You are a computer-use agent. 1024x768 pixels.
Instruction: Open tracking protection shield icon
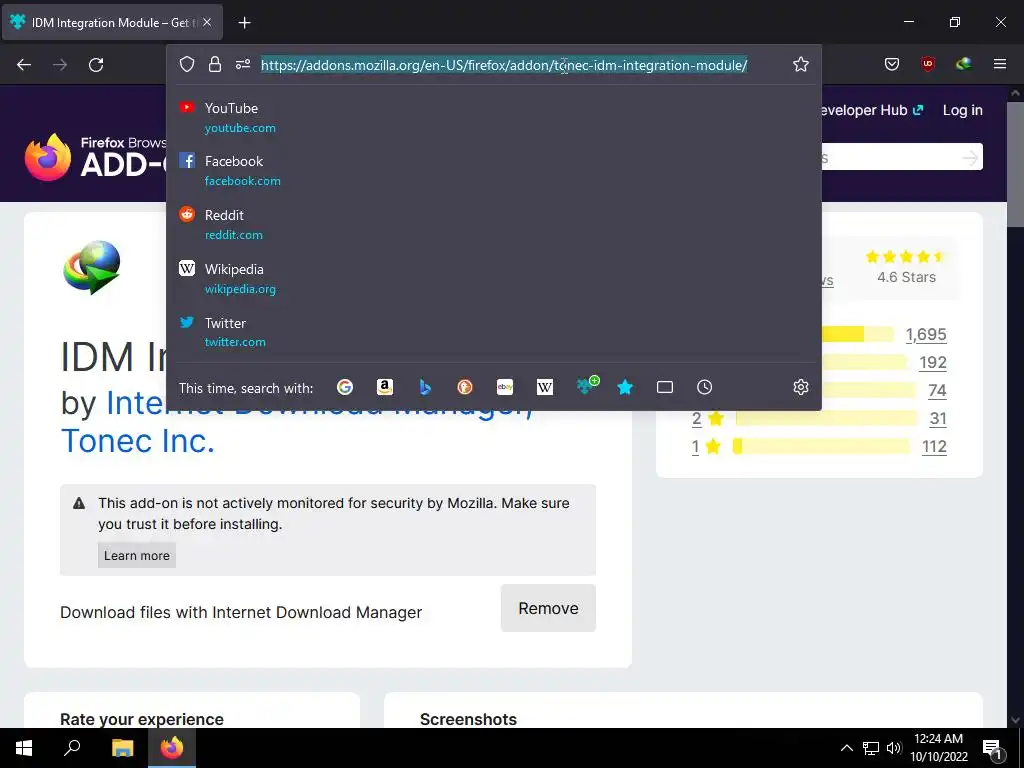pyautogui.click(x=187, y=64)
